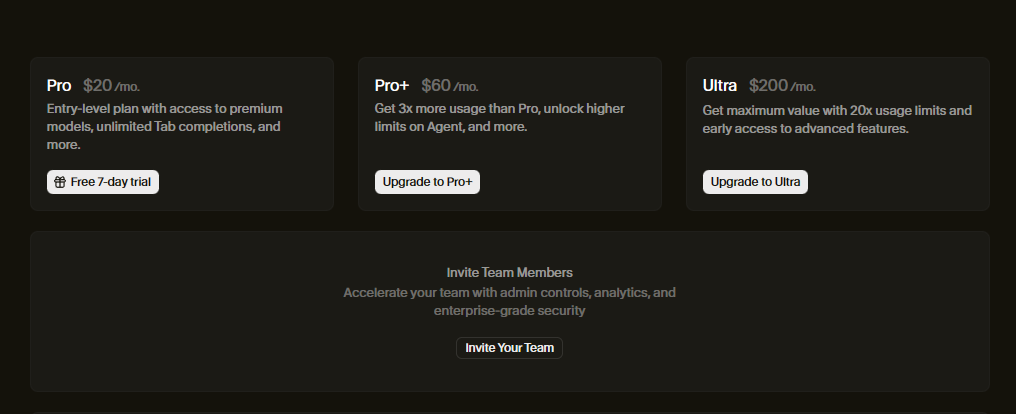The width and height of the screenshot is (1016, 414).
Task: Click the admin controls and analytics description
Action: tap(509, 302)
